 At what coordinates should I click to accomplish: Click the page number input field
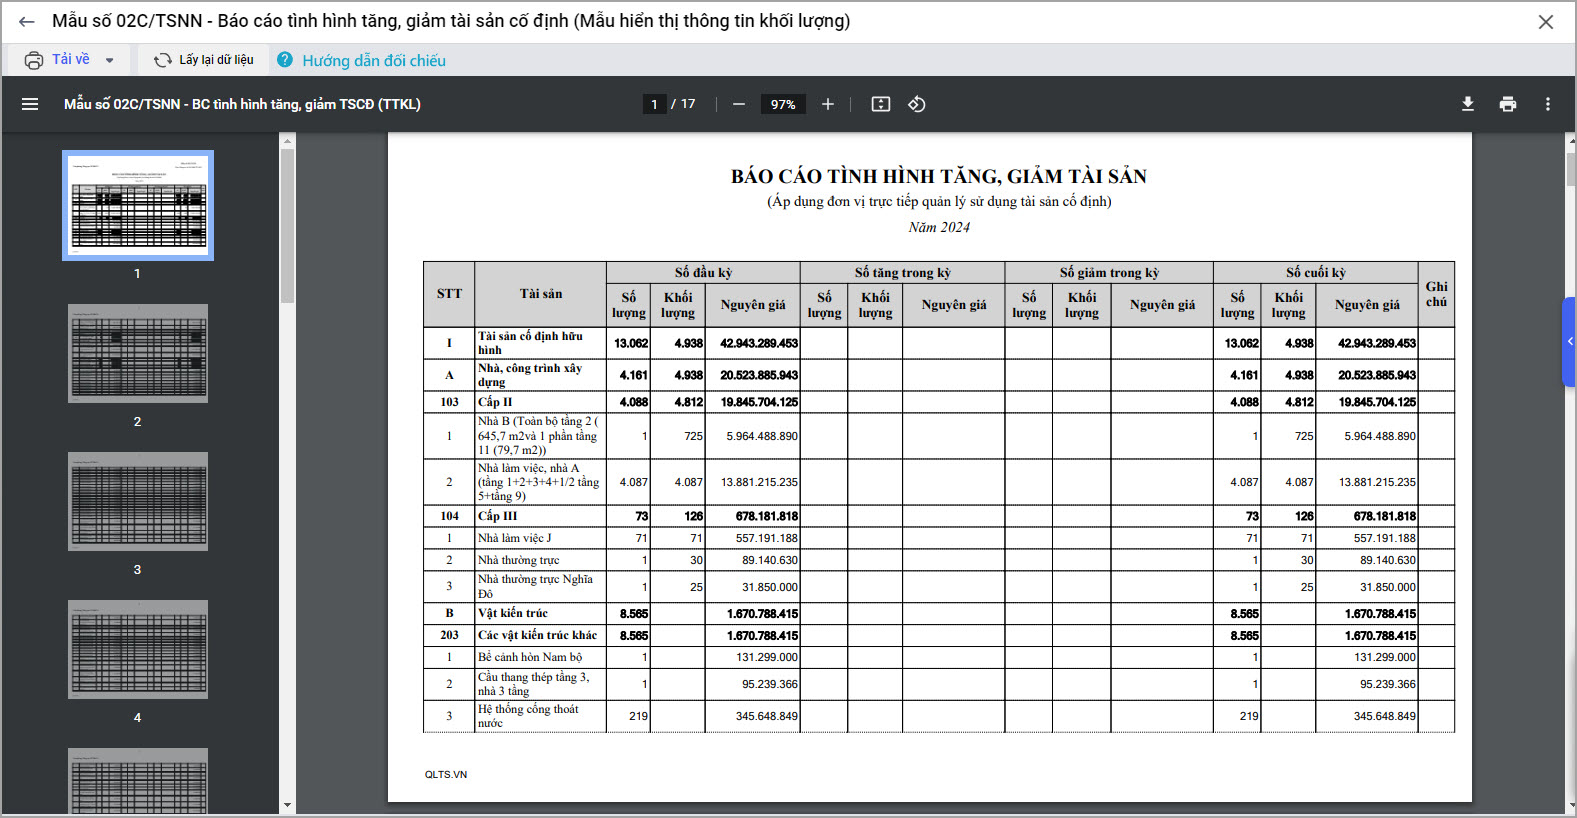click(x=654, y=104)
